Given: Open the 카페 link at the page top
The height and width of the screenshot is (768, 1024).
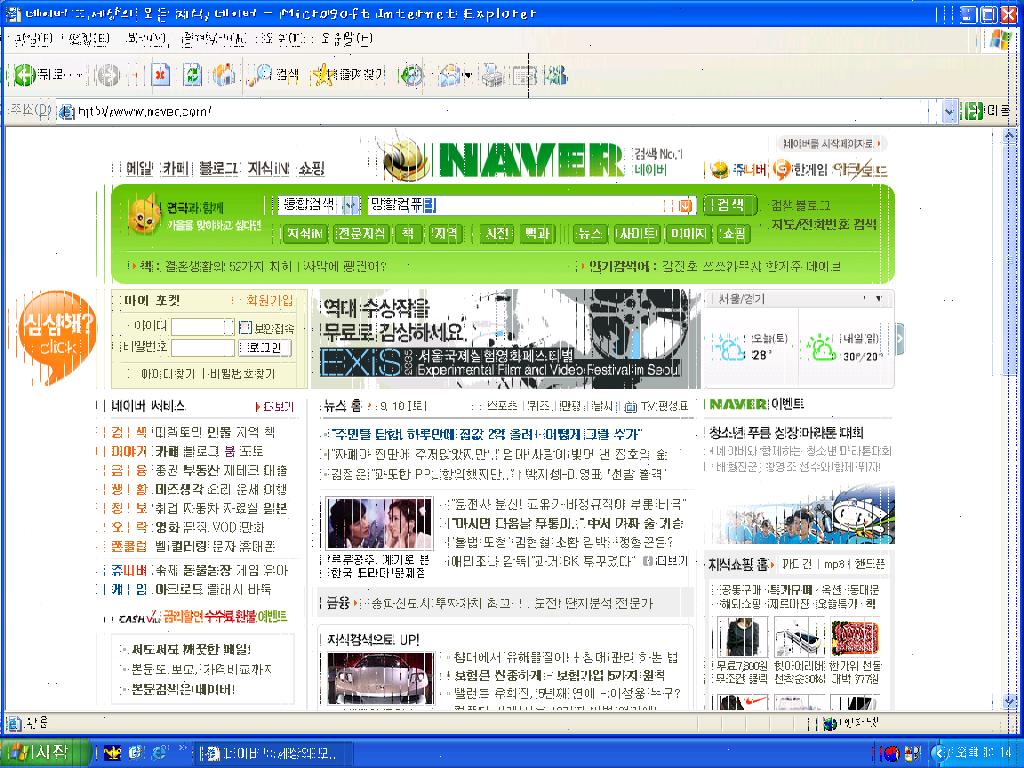Looking at the screenshot, I should click(175, 168).
